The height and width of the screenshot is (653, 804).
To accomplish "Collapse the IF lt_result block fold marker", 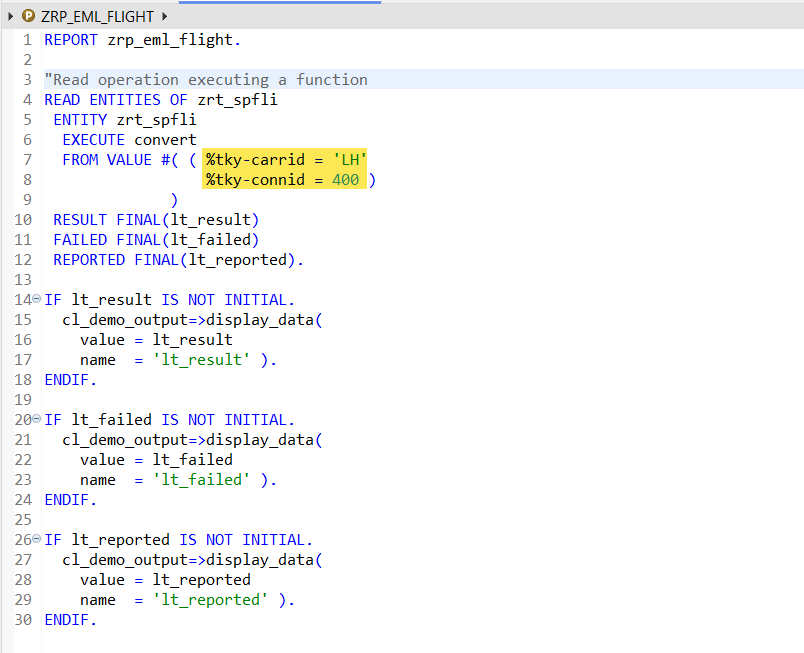I will click(36, 298).
